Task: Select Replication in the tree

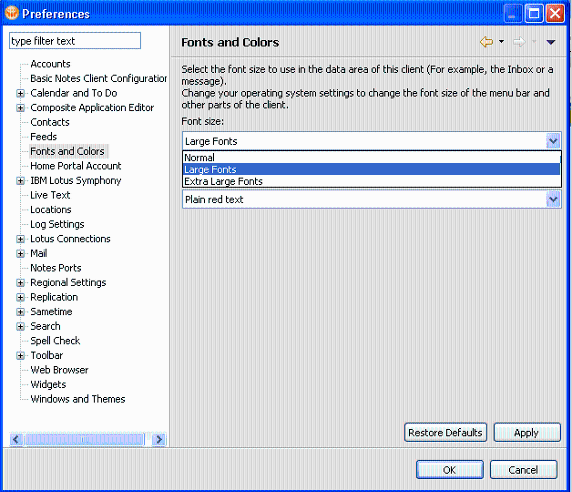Action: (54, 297)
